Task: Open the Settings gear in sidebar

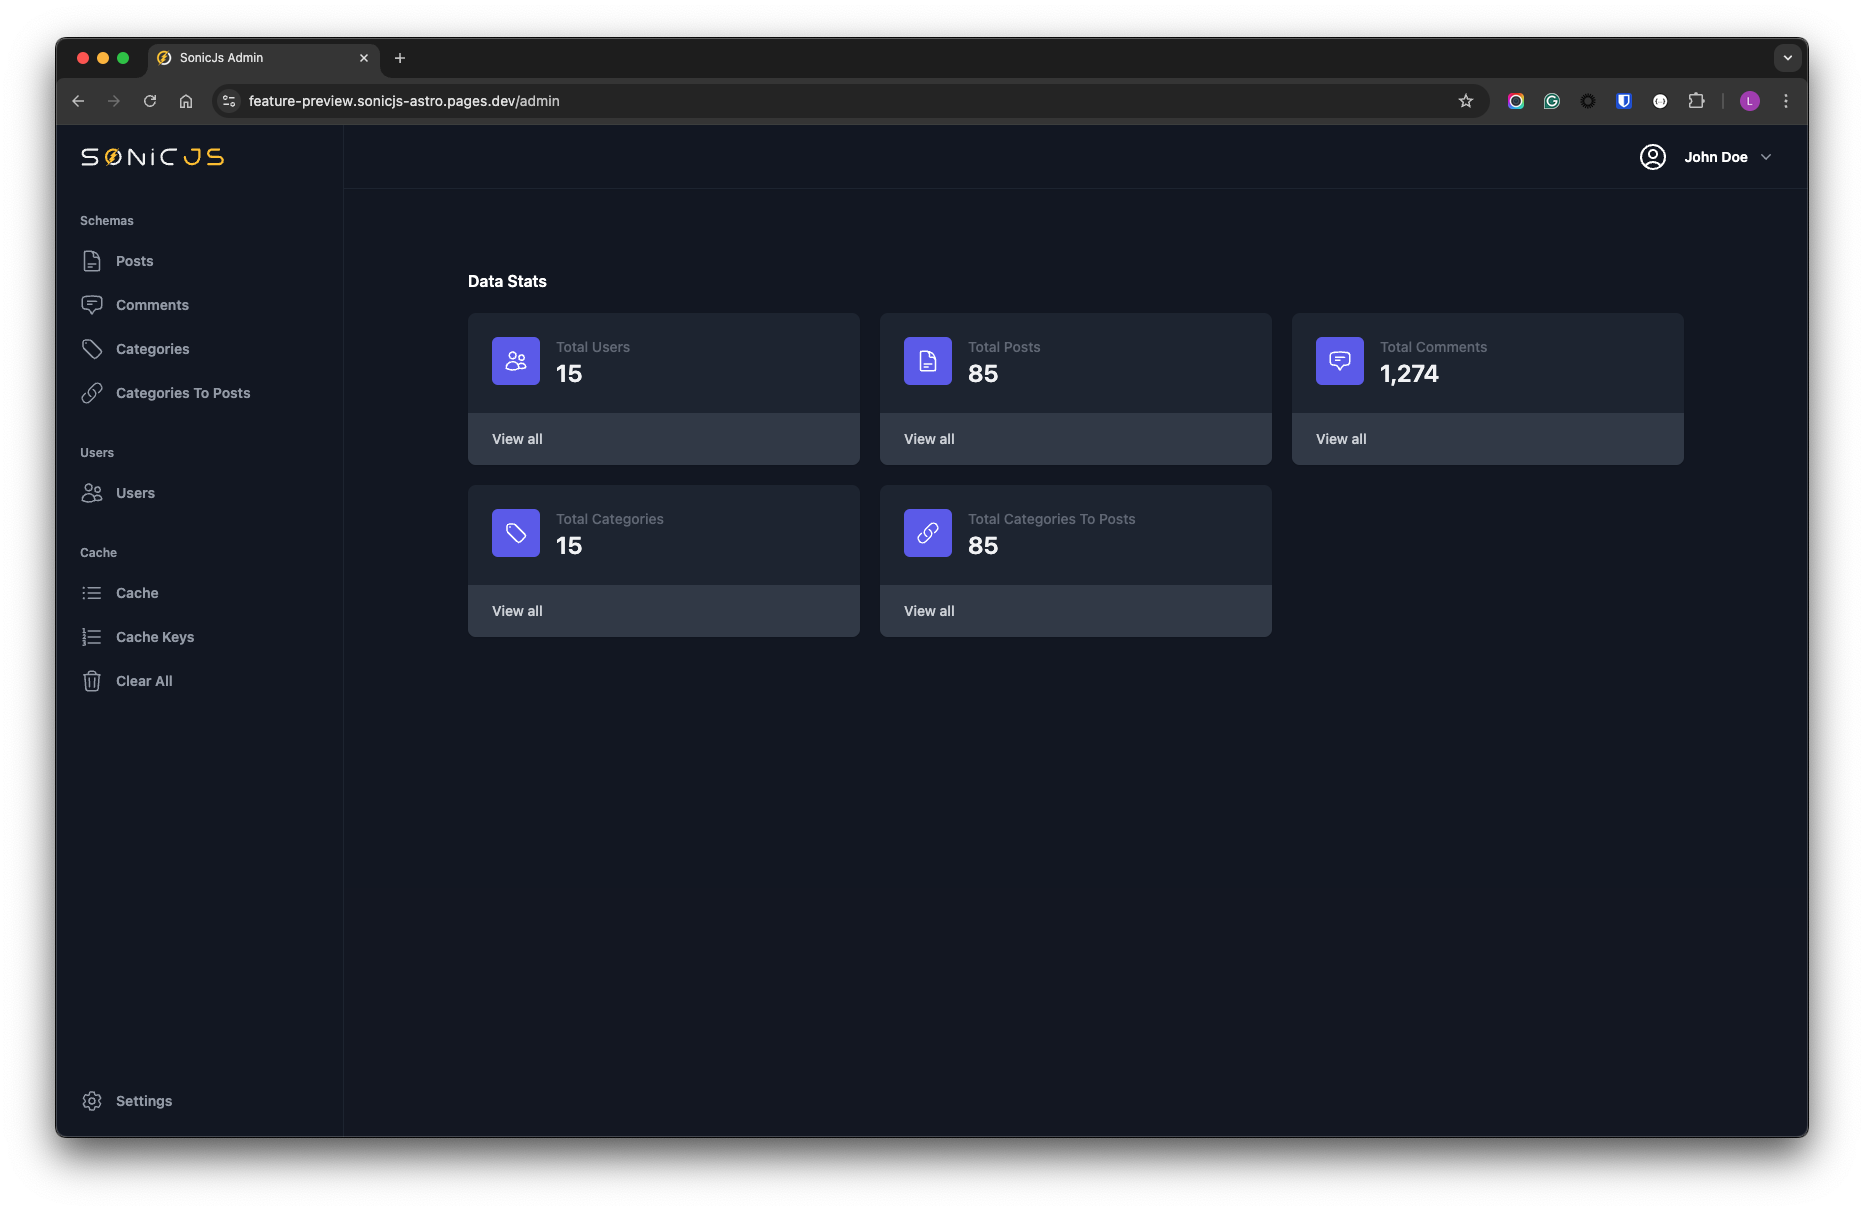Action: tap(92, 1100)
